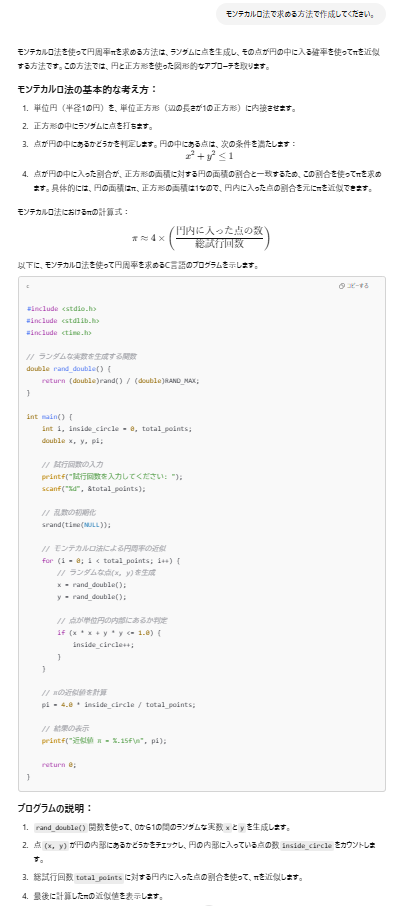The height and width of the screenshot is (906, 409).
Task: Click inline code (x, y) in explanation item 2
Action: pos(55,845)
